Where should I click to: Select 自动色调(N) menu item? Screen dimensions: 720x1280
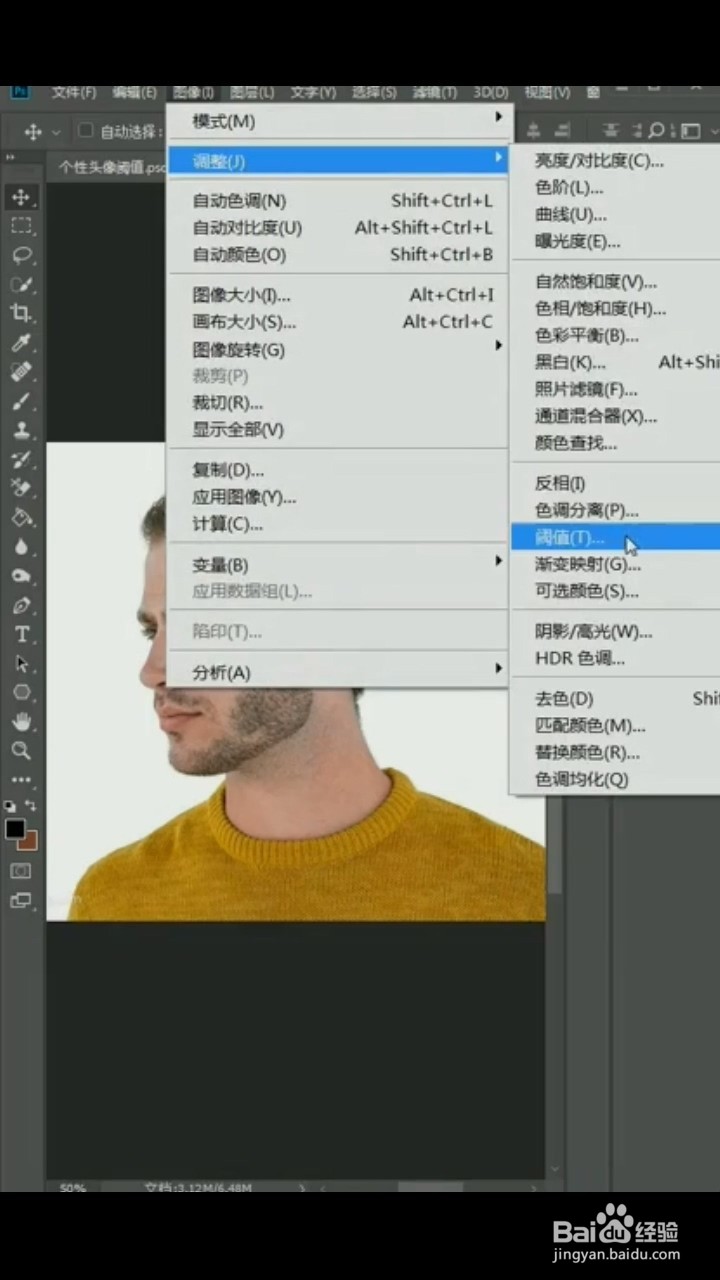coord(340,200)
